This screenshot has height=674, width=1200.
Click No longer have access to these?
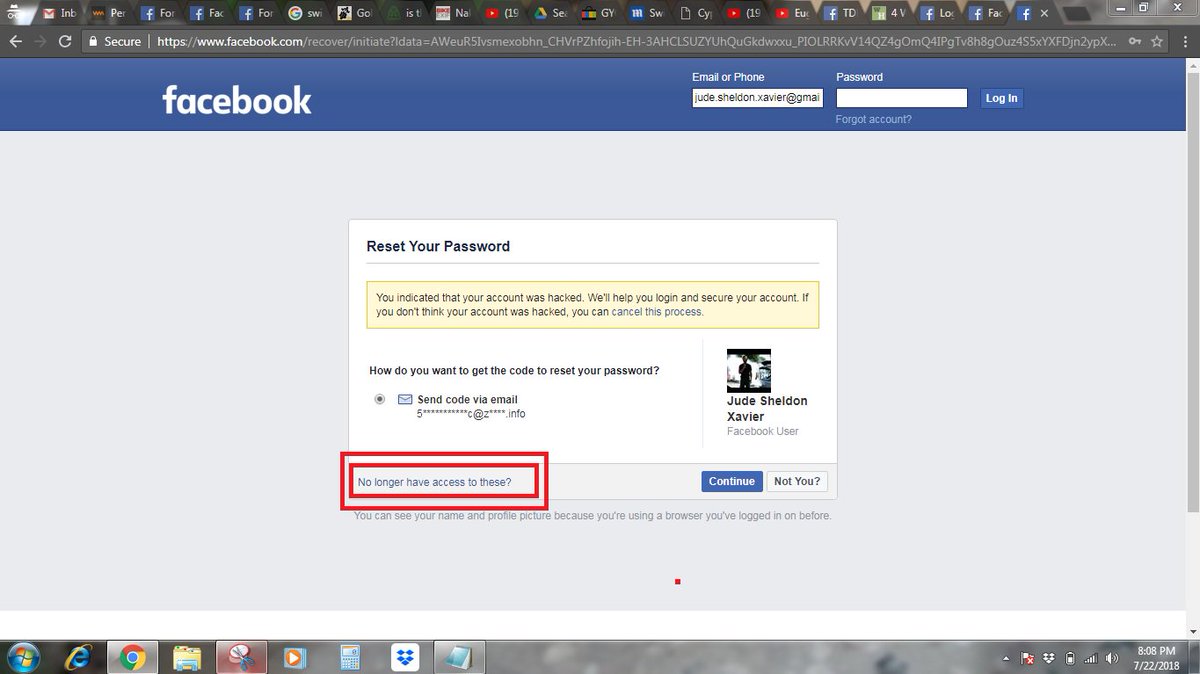tap(434, 482)
